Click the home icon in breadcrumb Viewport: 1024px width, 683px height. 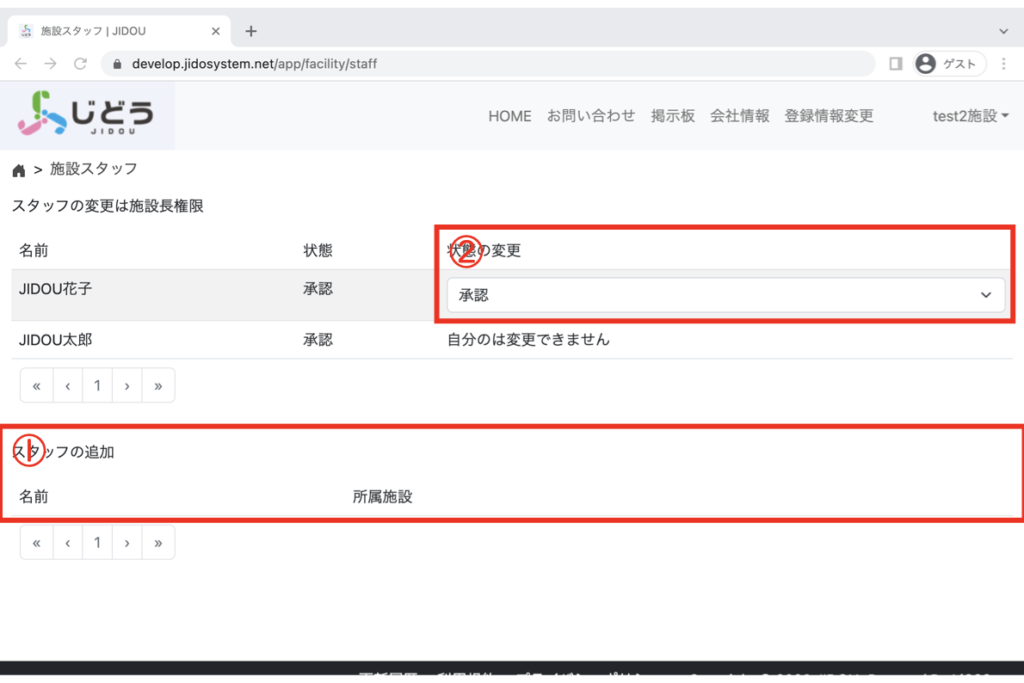[x=19, y=170]
